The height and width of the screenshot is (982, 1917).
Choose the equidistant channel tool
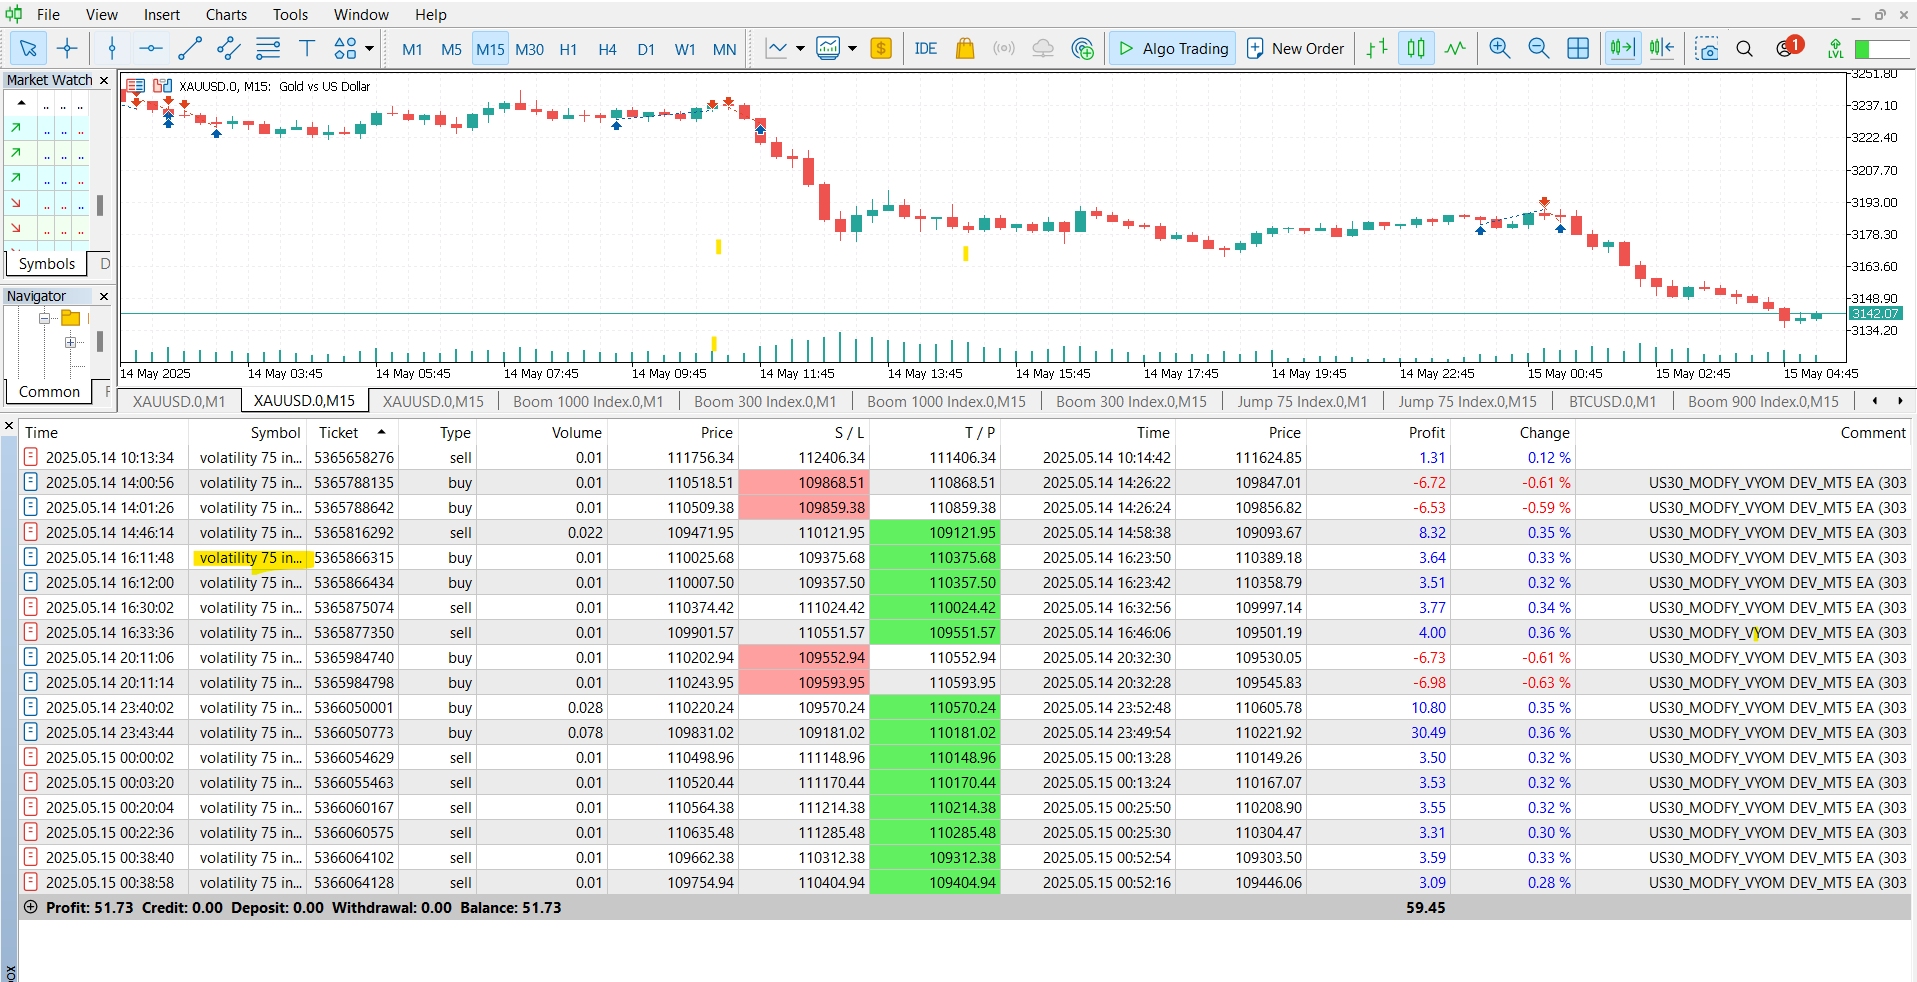[229, 48]
